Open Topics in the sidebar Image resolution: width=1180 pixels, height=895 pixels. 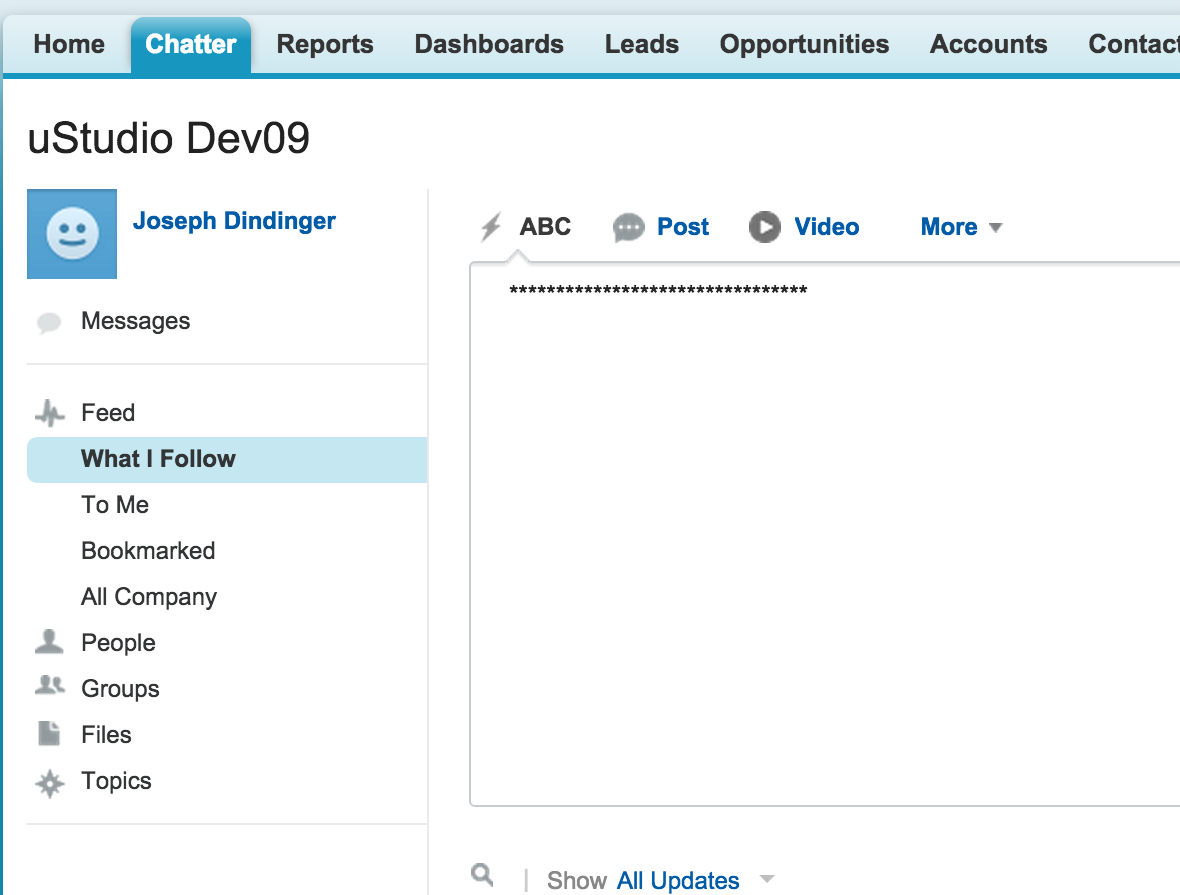pyautogui.click(x=116, y=781)
